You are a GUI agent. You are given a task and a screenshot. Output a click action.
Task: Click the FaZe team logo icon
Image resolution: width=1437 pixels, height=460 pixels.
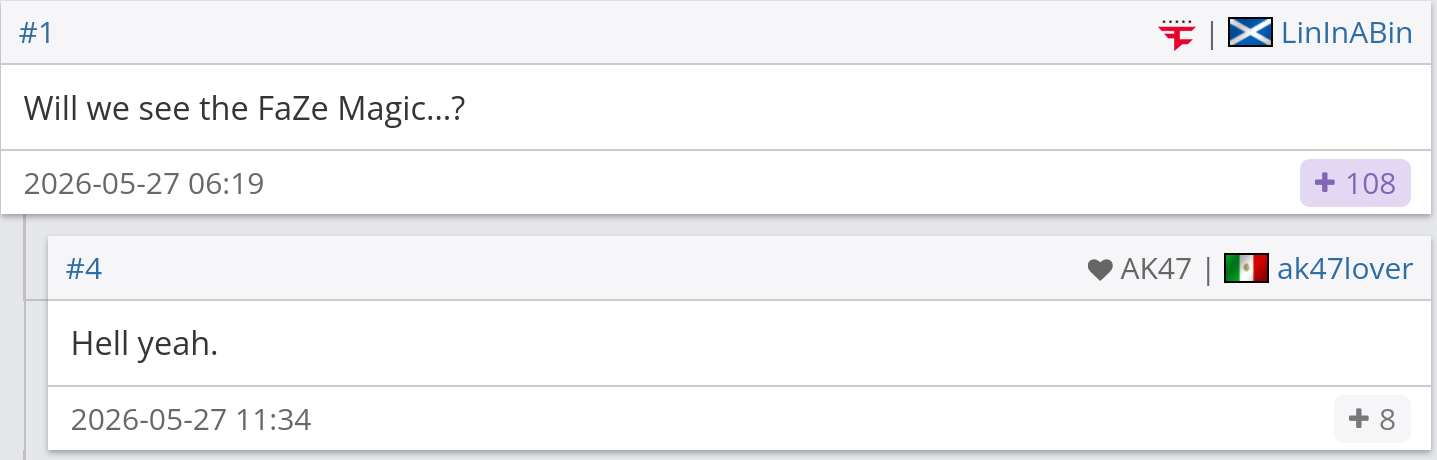pyautogui.click(x=1177, y=34)
